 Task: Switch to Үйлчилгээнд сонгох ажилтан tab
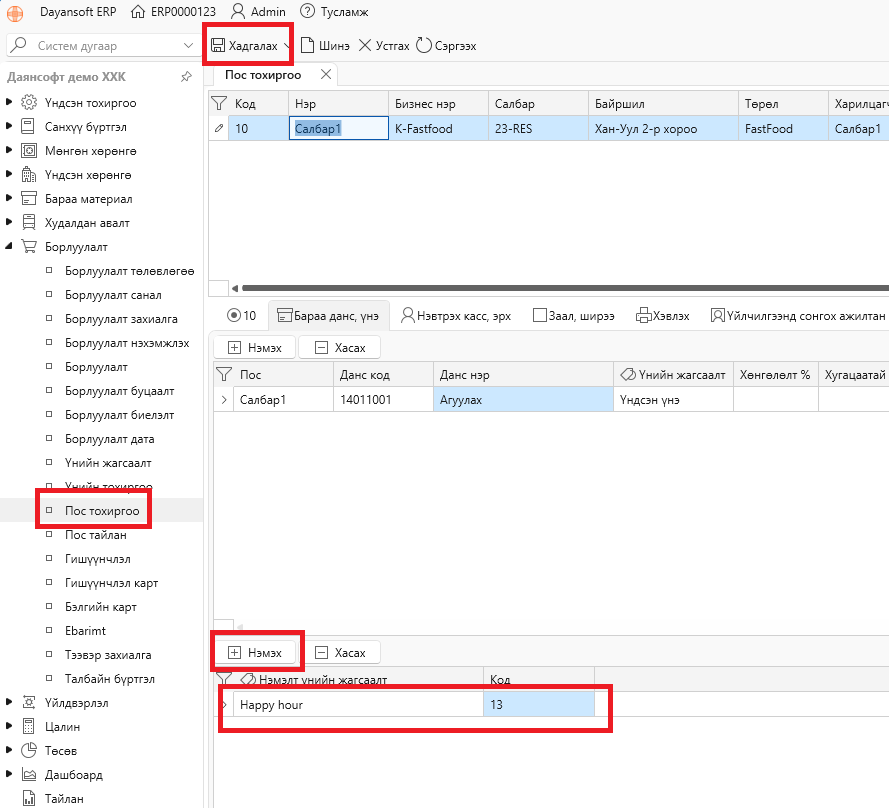pyautogui.click(x=797, y=316)
